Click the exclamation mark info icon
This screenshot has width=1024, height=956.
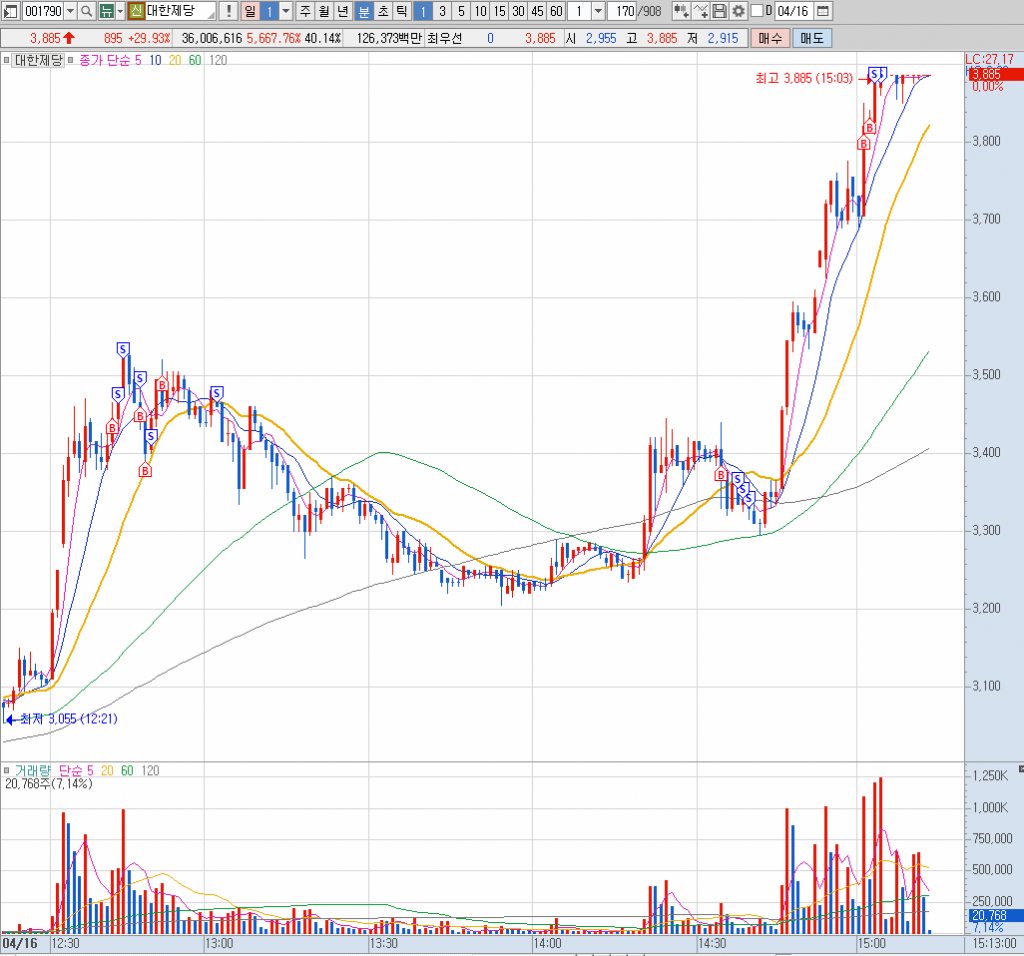(x=228, y=11)
